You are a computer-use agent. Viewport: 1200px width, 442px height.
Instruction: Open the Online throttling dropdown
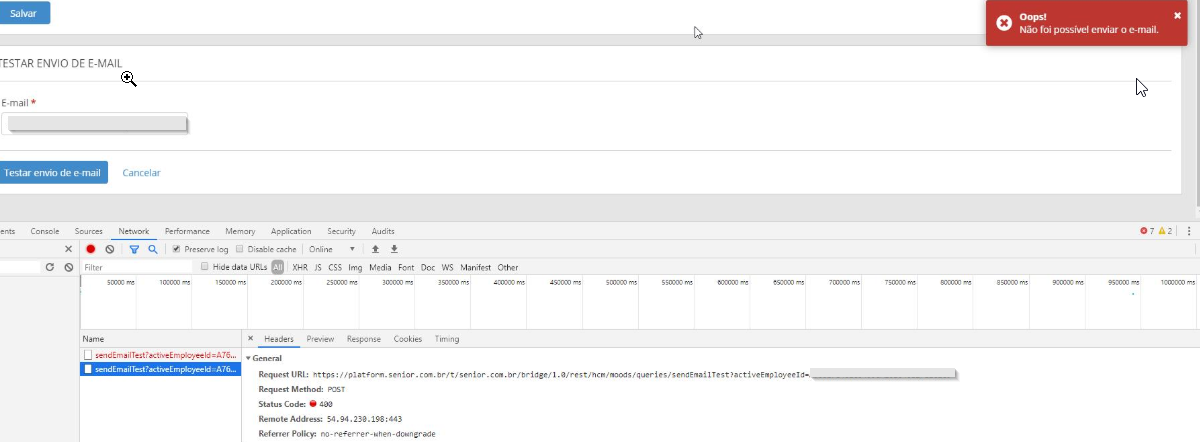click(x=332, y=249)
